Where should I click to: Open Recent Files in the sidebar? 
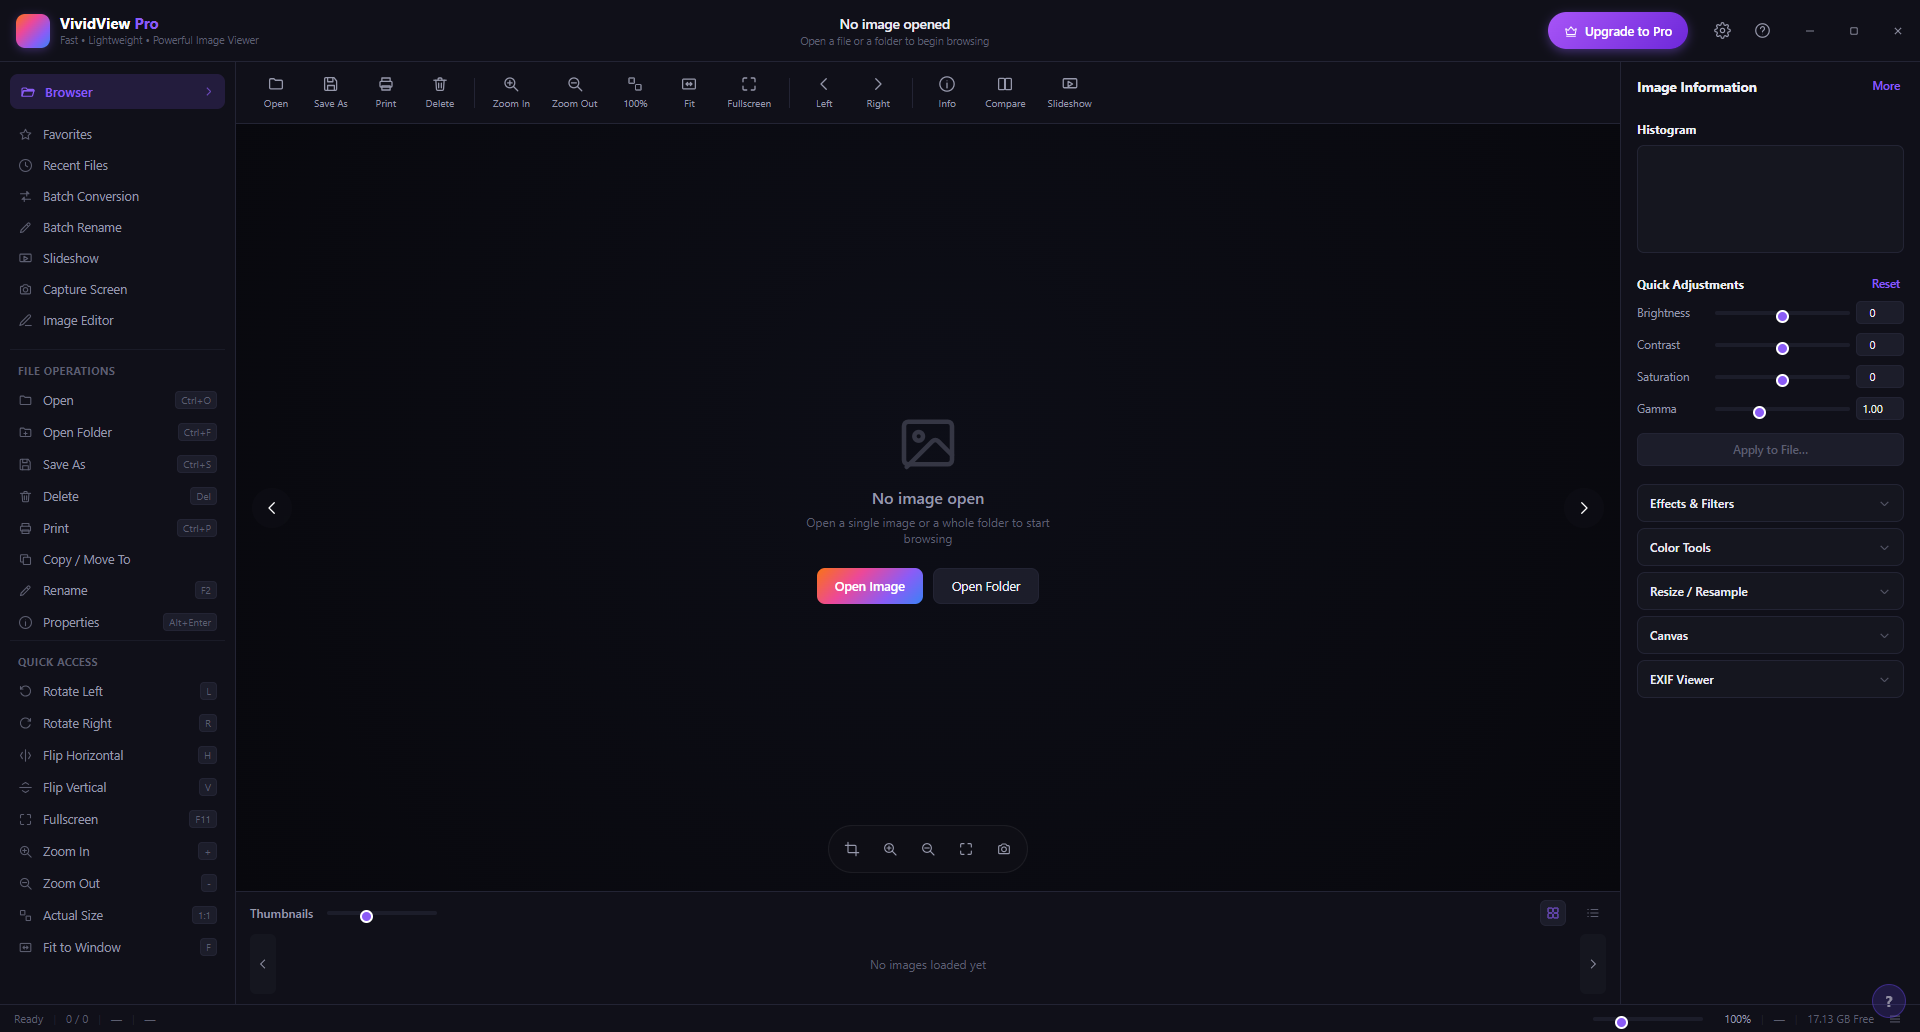pos(118,165)
